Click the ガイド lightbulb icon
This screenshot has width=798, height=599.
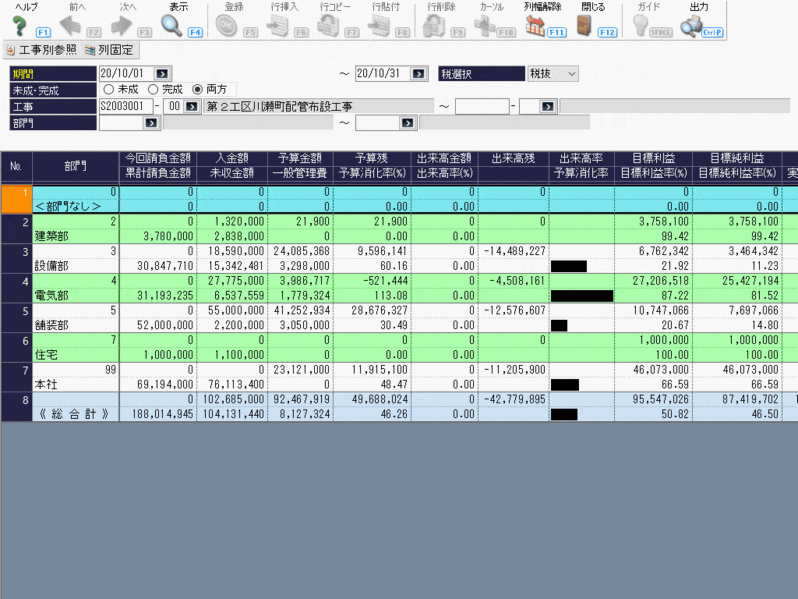(x=640, y=26)
